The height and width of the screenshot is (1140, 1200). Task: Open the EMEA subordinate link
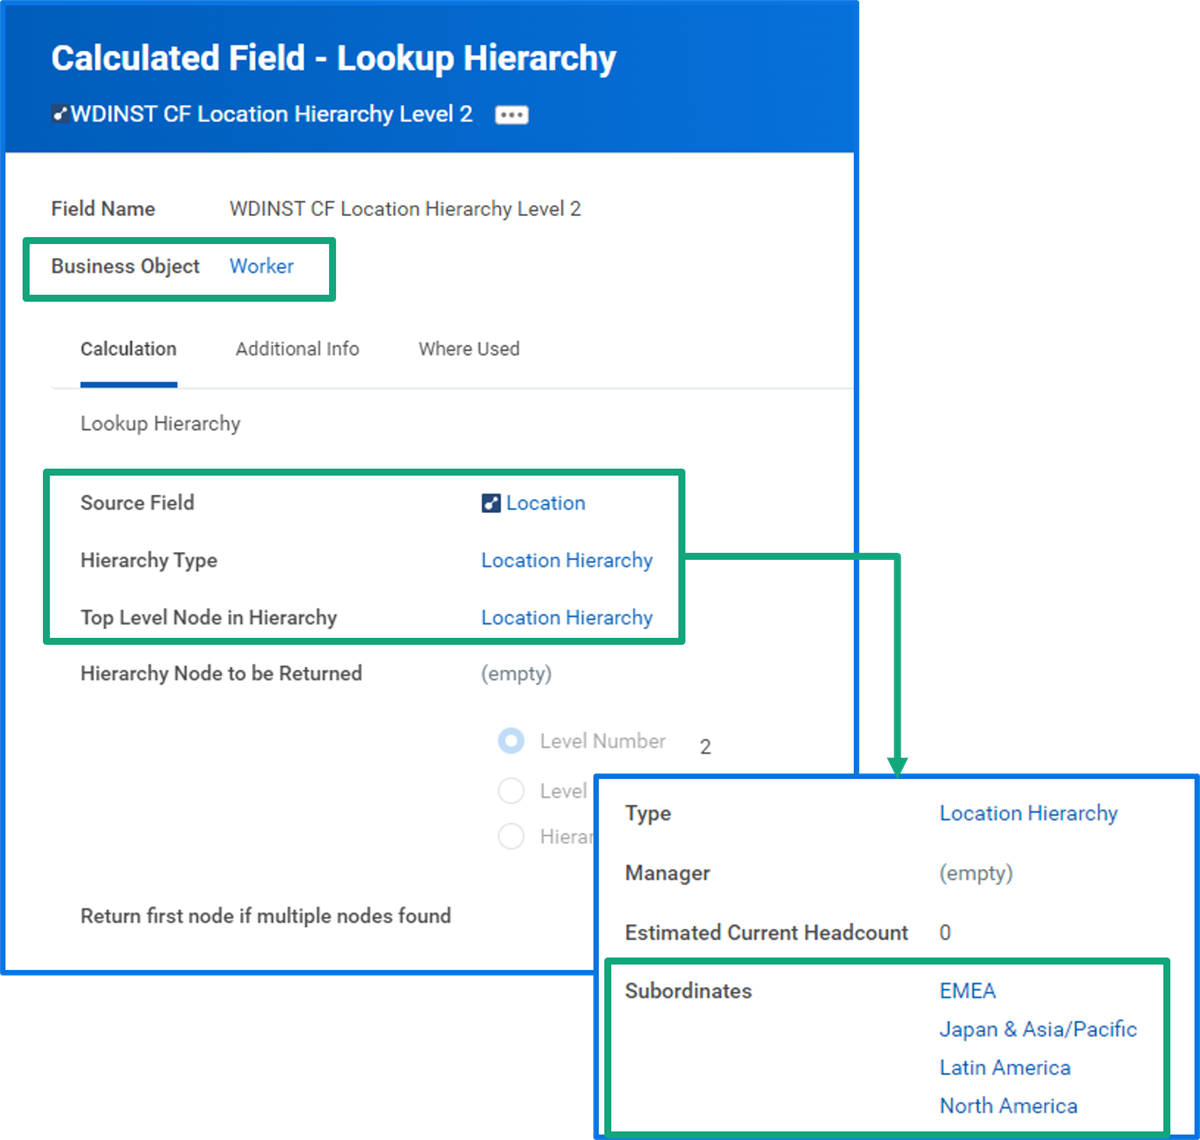pyautogui.click(x=968, y=991)
